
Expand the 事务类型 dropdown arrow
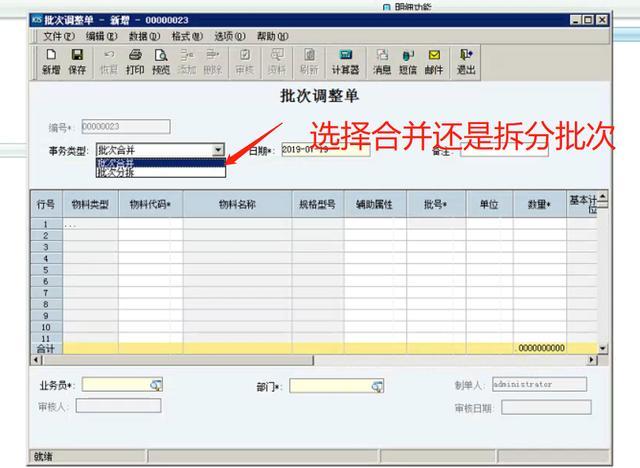point(218,150)
